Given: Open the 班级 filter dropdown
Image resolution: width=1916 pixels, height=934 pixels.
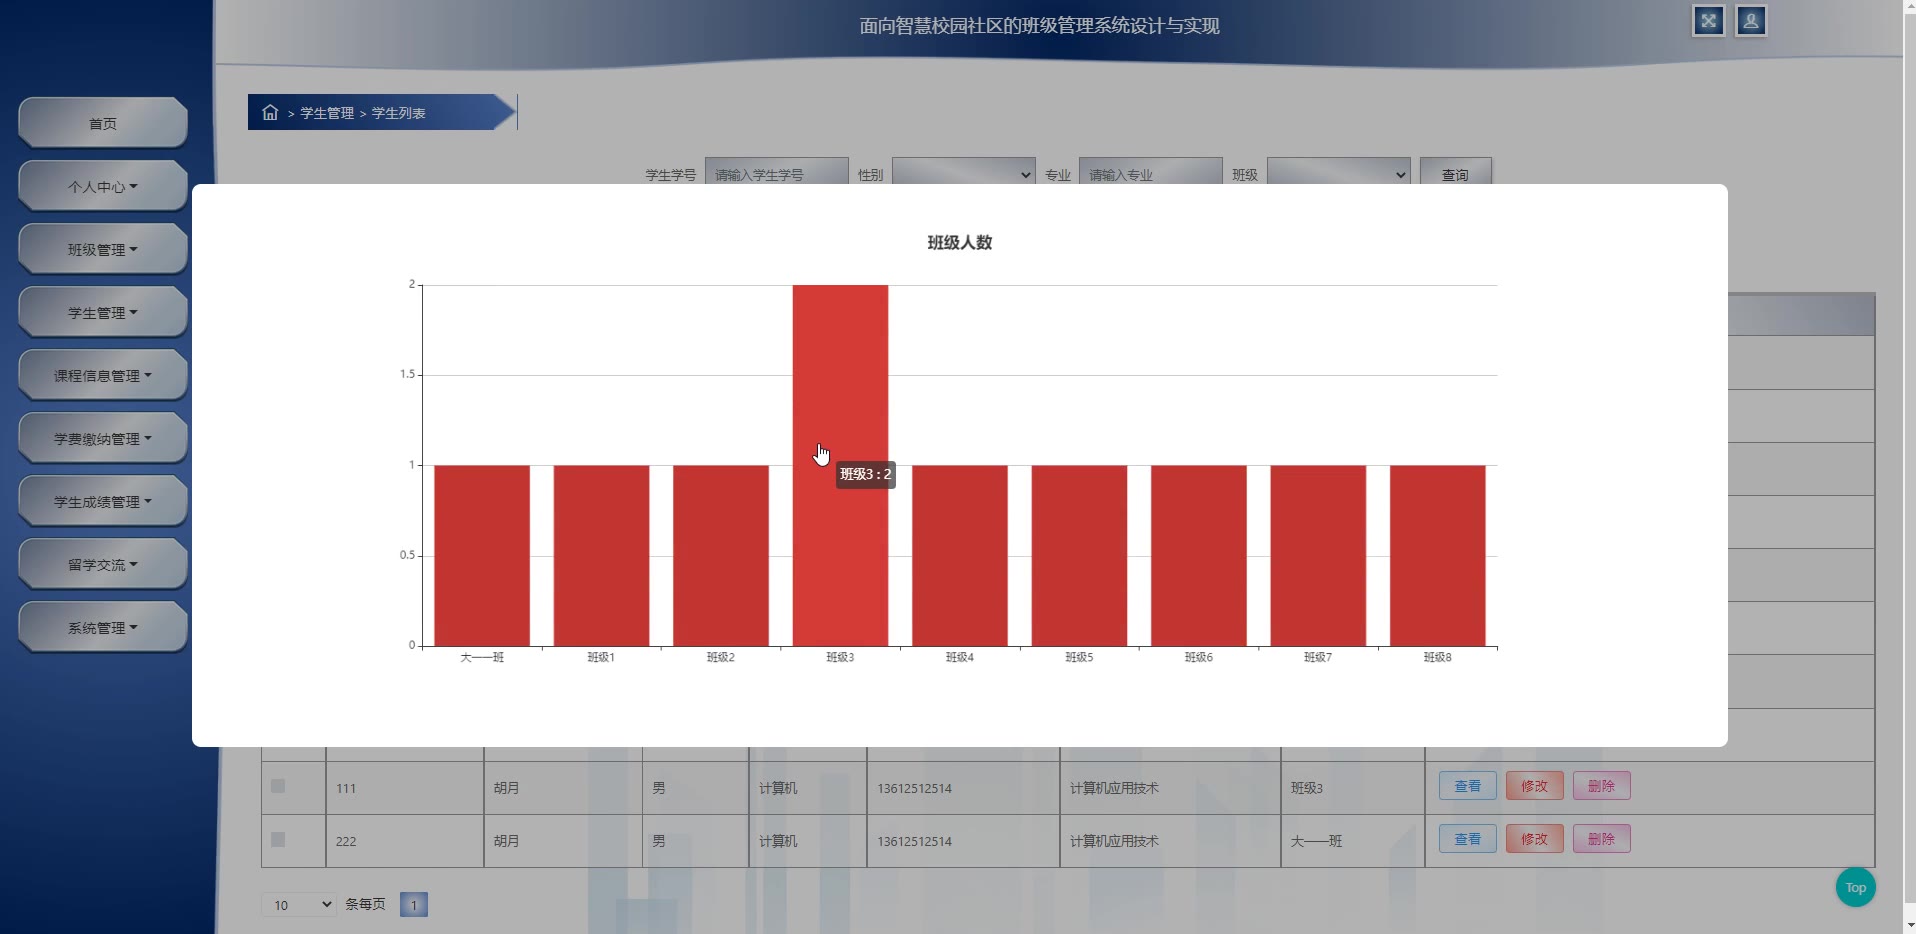Looking at the screenshot, I should click(x=1339, y=171).
